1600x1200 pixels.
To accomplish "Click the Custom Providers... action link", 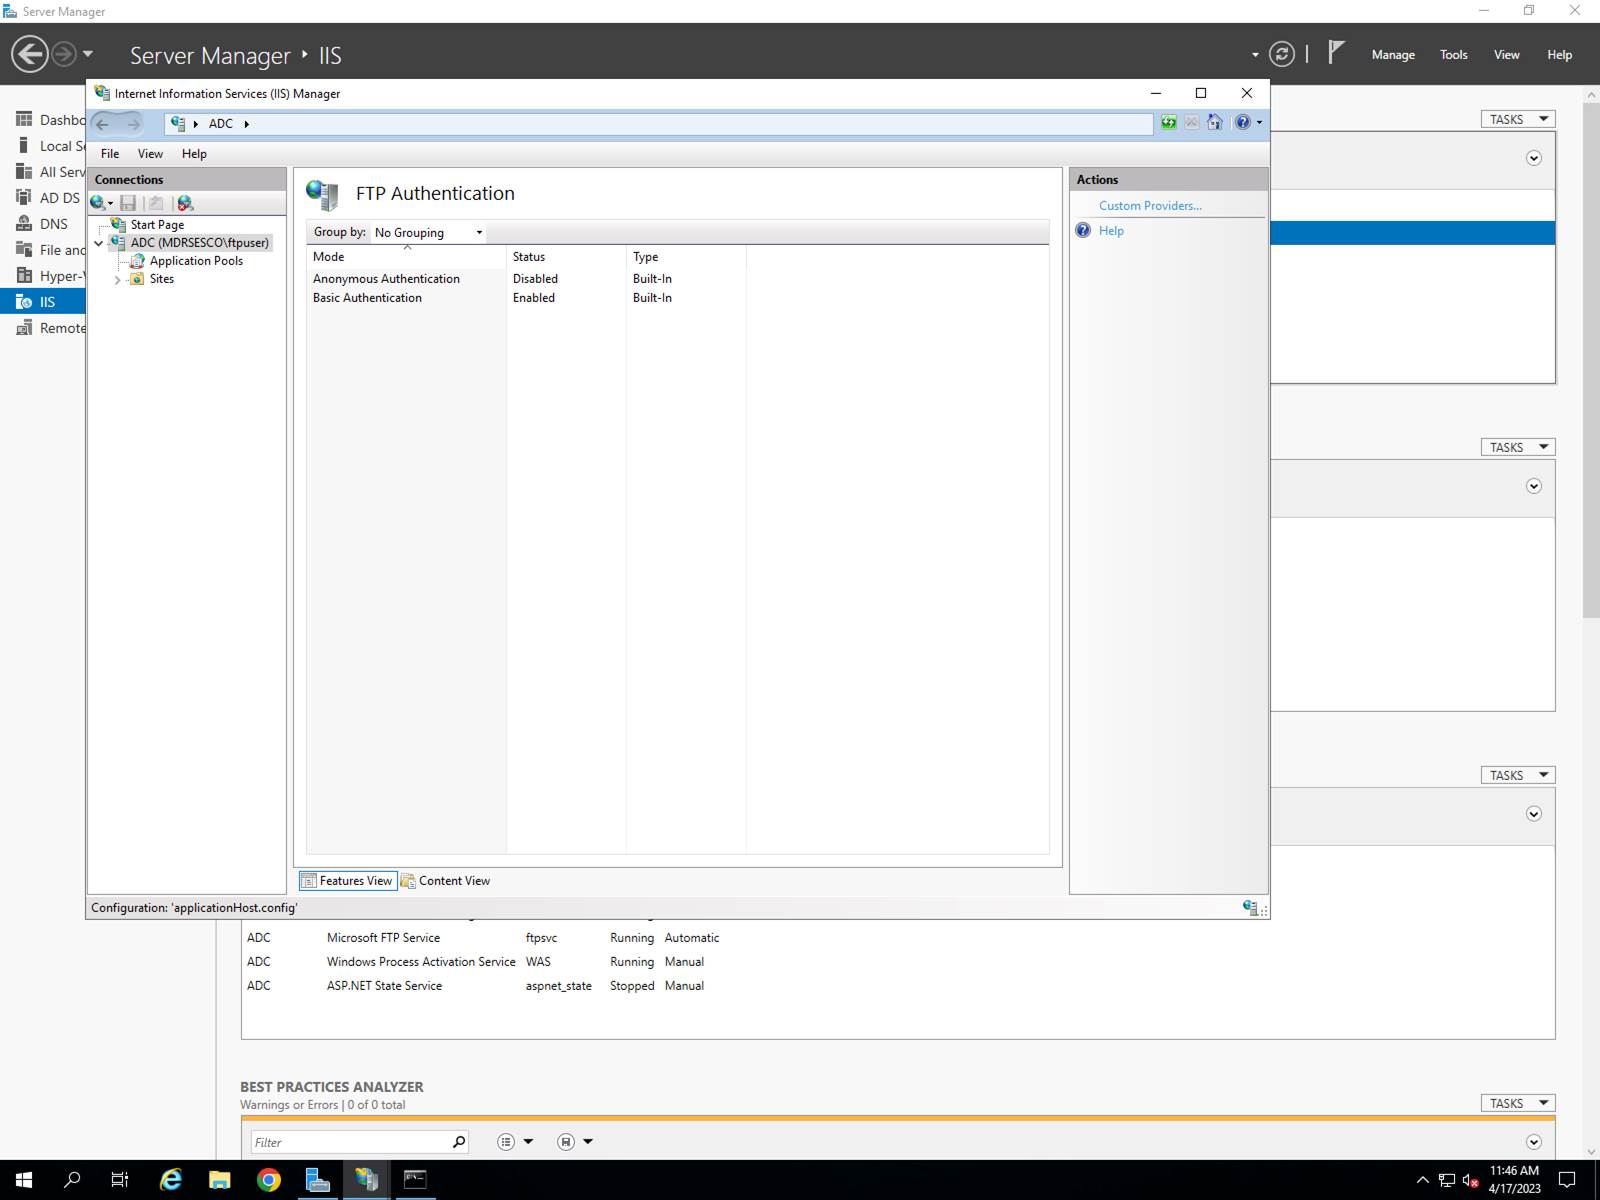I will click(x=1150, y=206).
